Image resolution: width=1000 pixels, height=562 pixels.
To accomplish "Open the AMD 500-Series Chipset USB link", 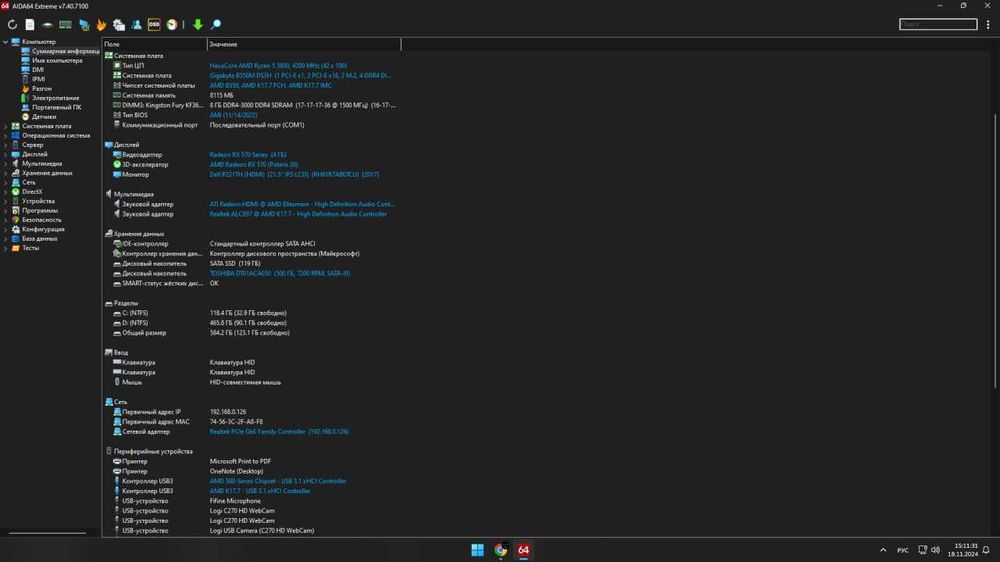I will pos(277,482).
